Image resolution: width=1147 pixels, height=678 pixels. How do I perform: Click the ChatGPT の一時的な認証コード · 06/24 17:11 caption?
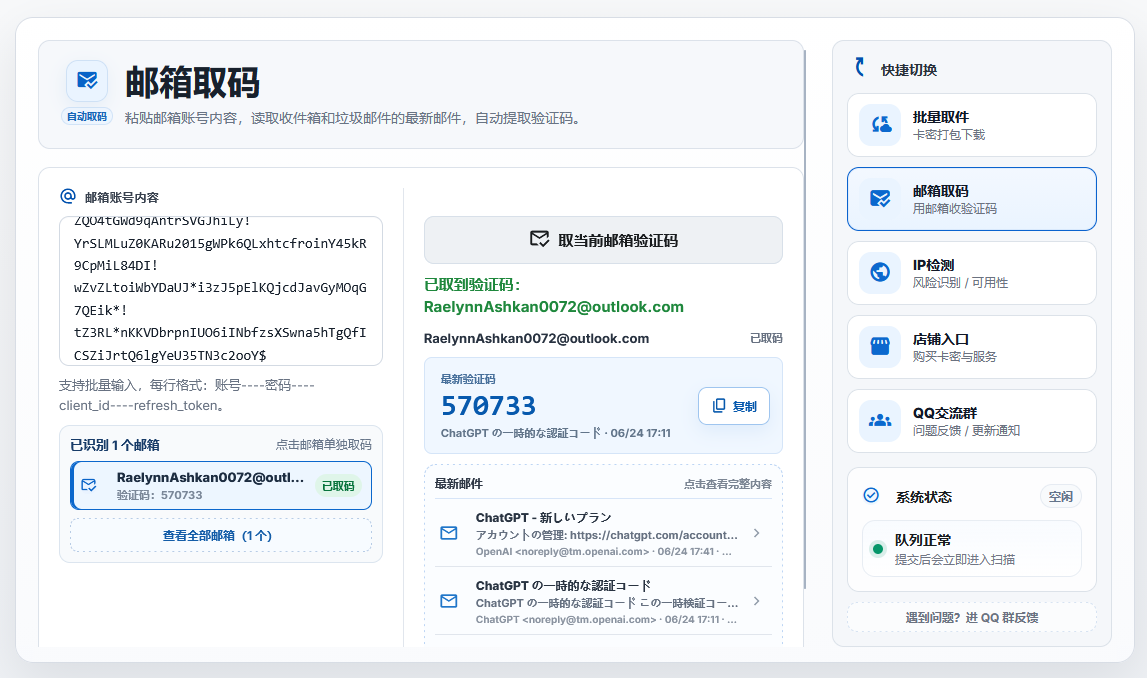pyautogui.click(x=556, y=433)
